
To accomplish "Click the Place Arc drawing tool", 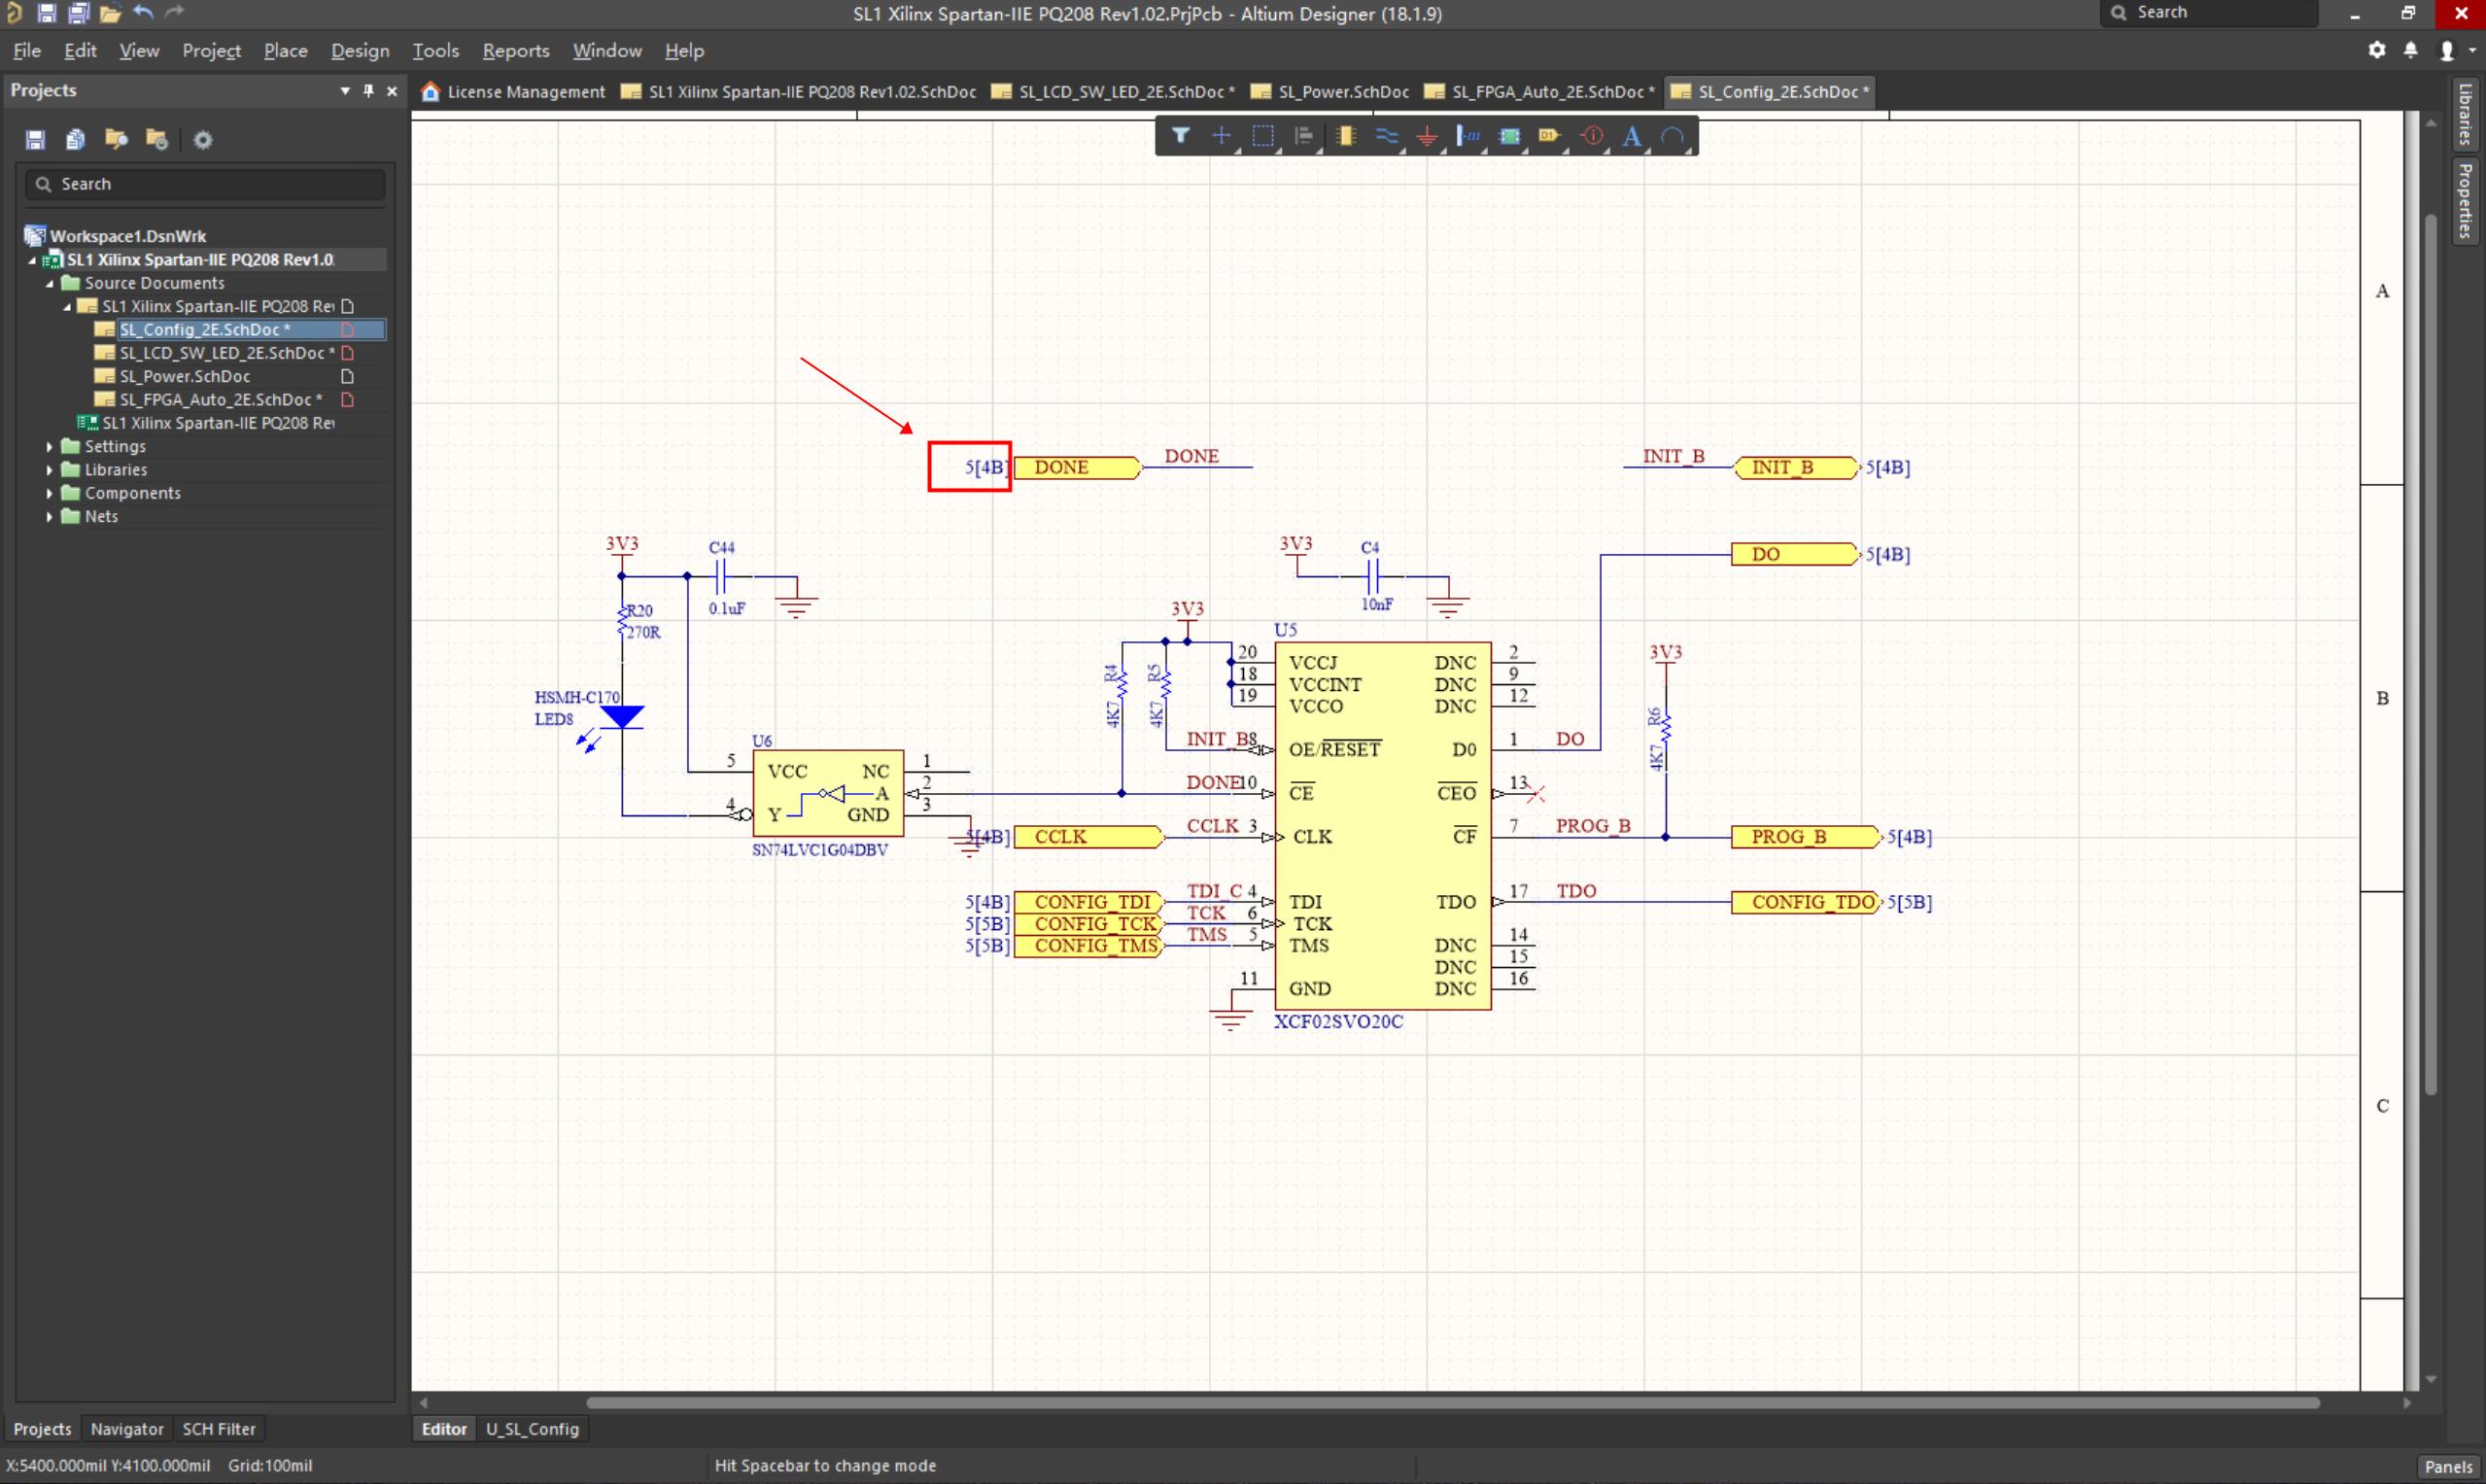I will click(x=1672, y=136).
